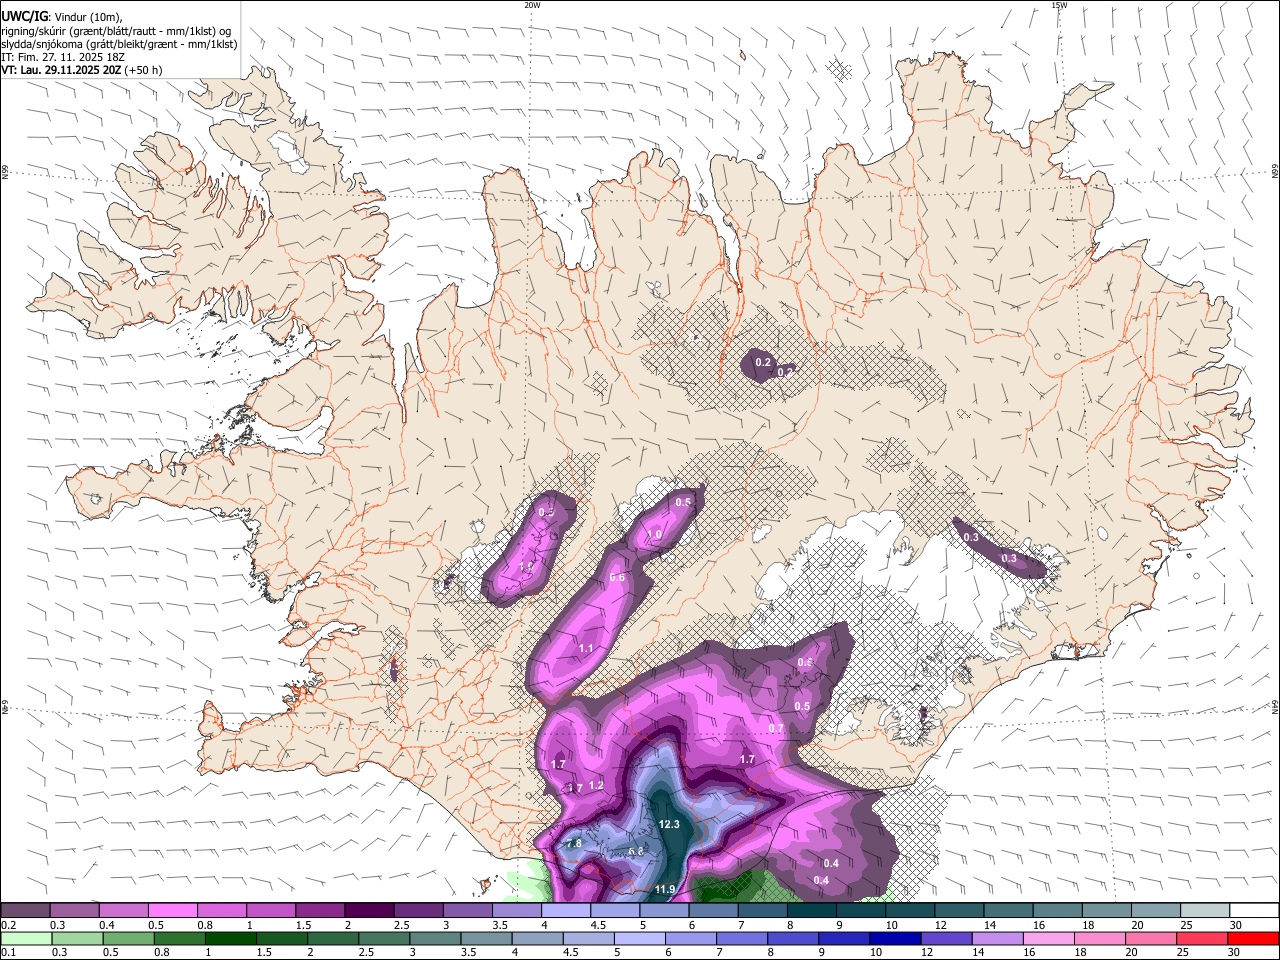This screenshot has height=960, width=1280.
Task: Pick the dark green 1 swatch in lower legend
Action: pyautogui.click(x=230, y=938)
